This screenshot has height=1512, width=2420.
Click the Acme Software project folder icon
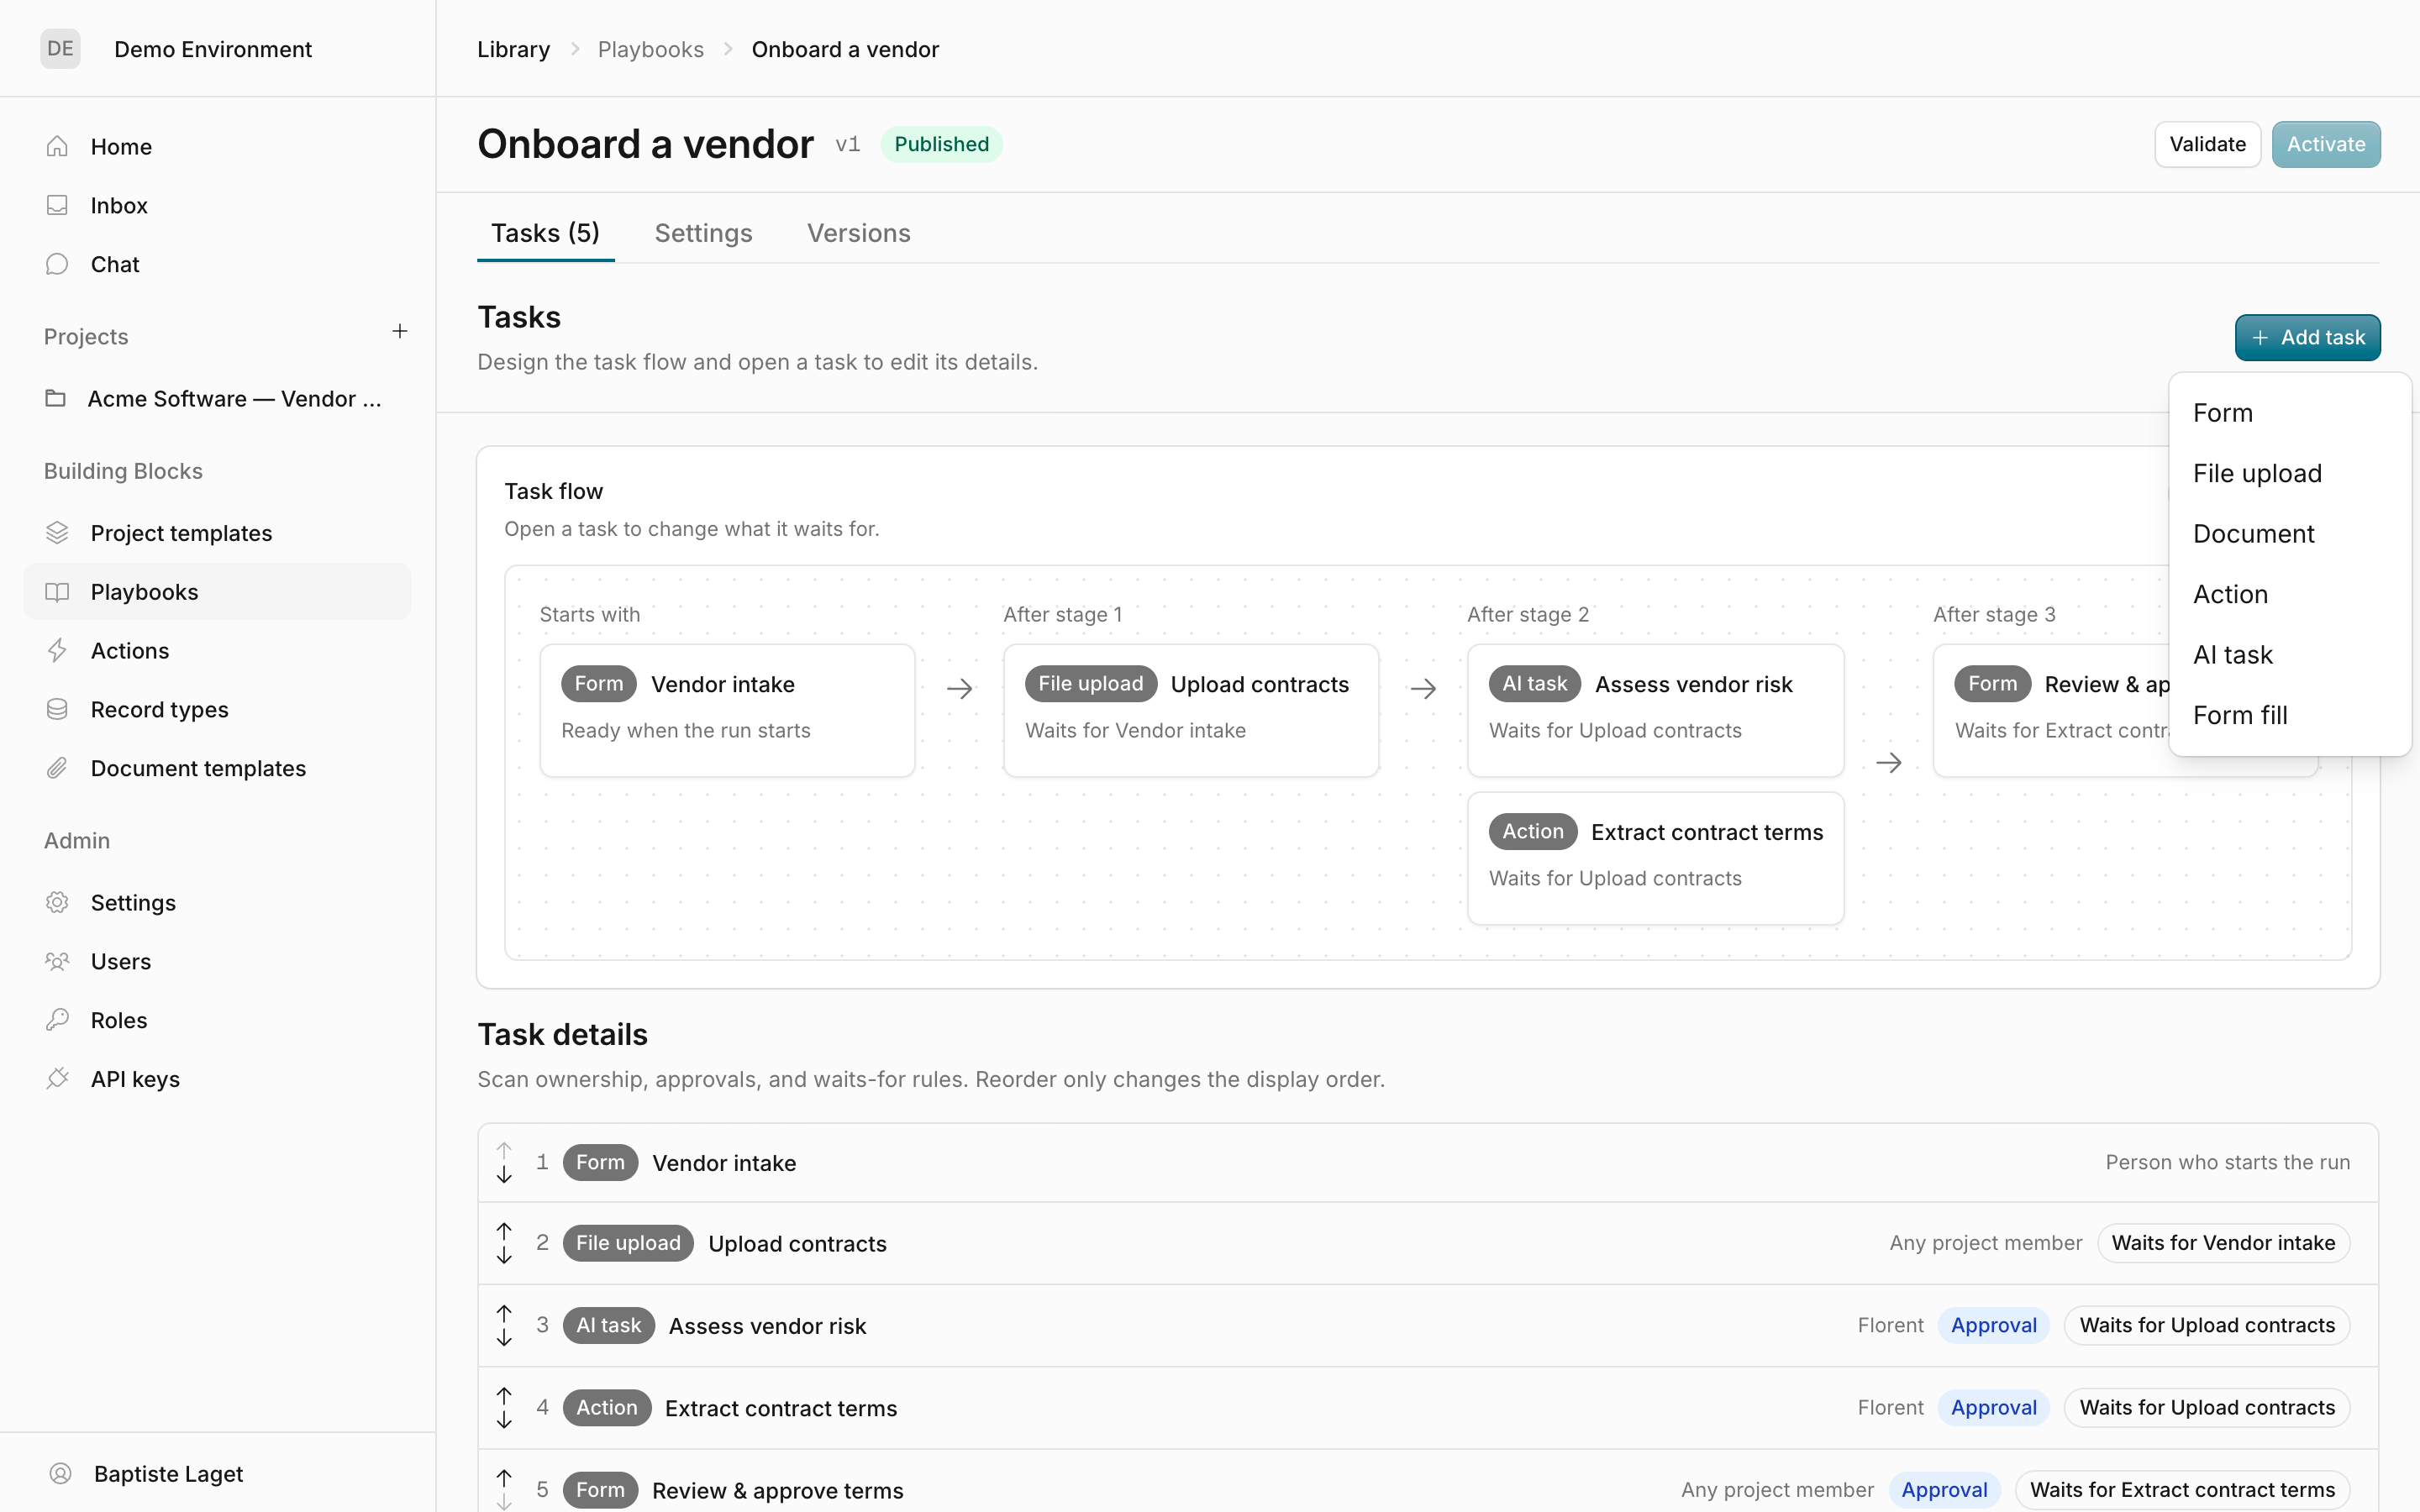tap(56, 398)
